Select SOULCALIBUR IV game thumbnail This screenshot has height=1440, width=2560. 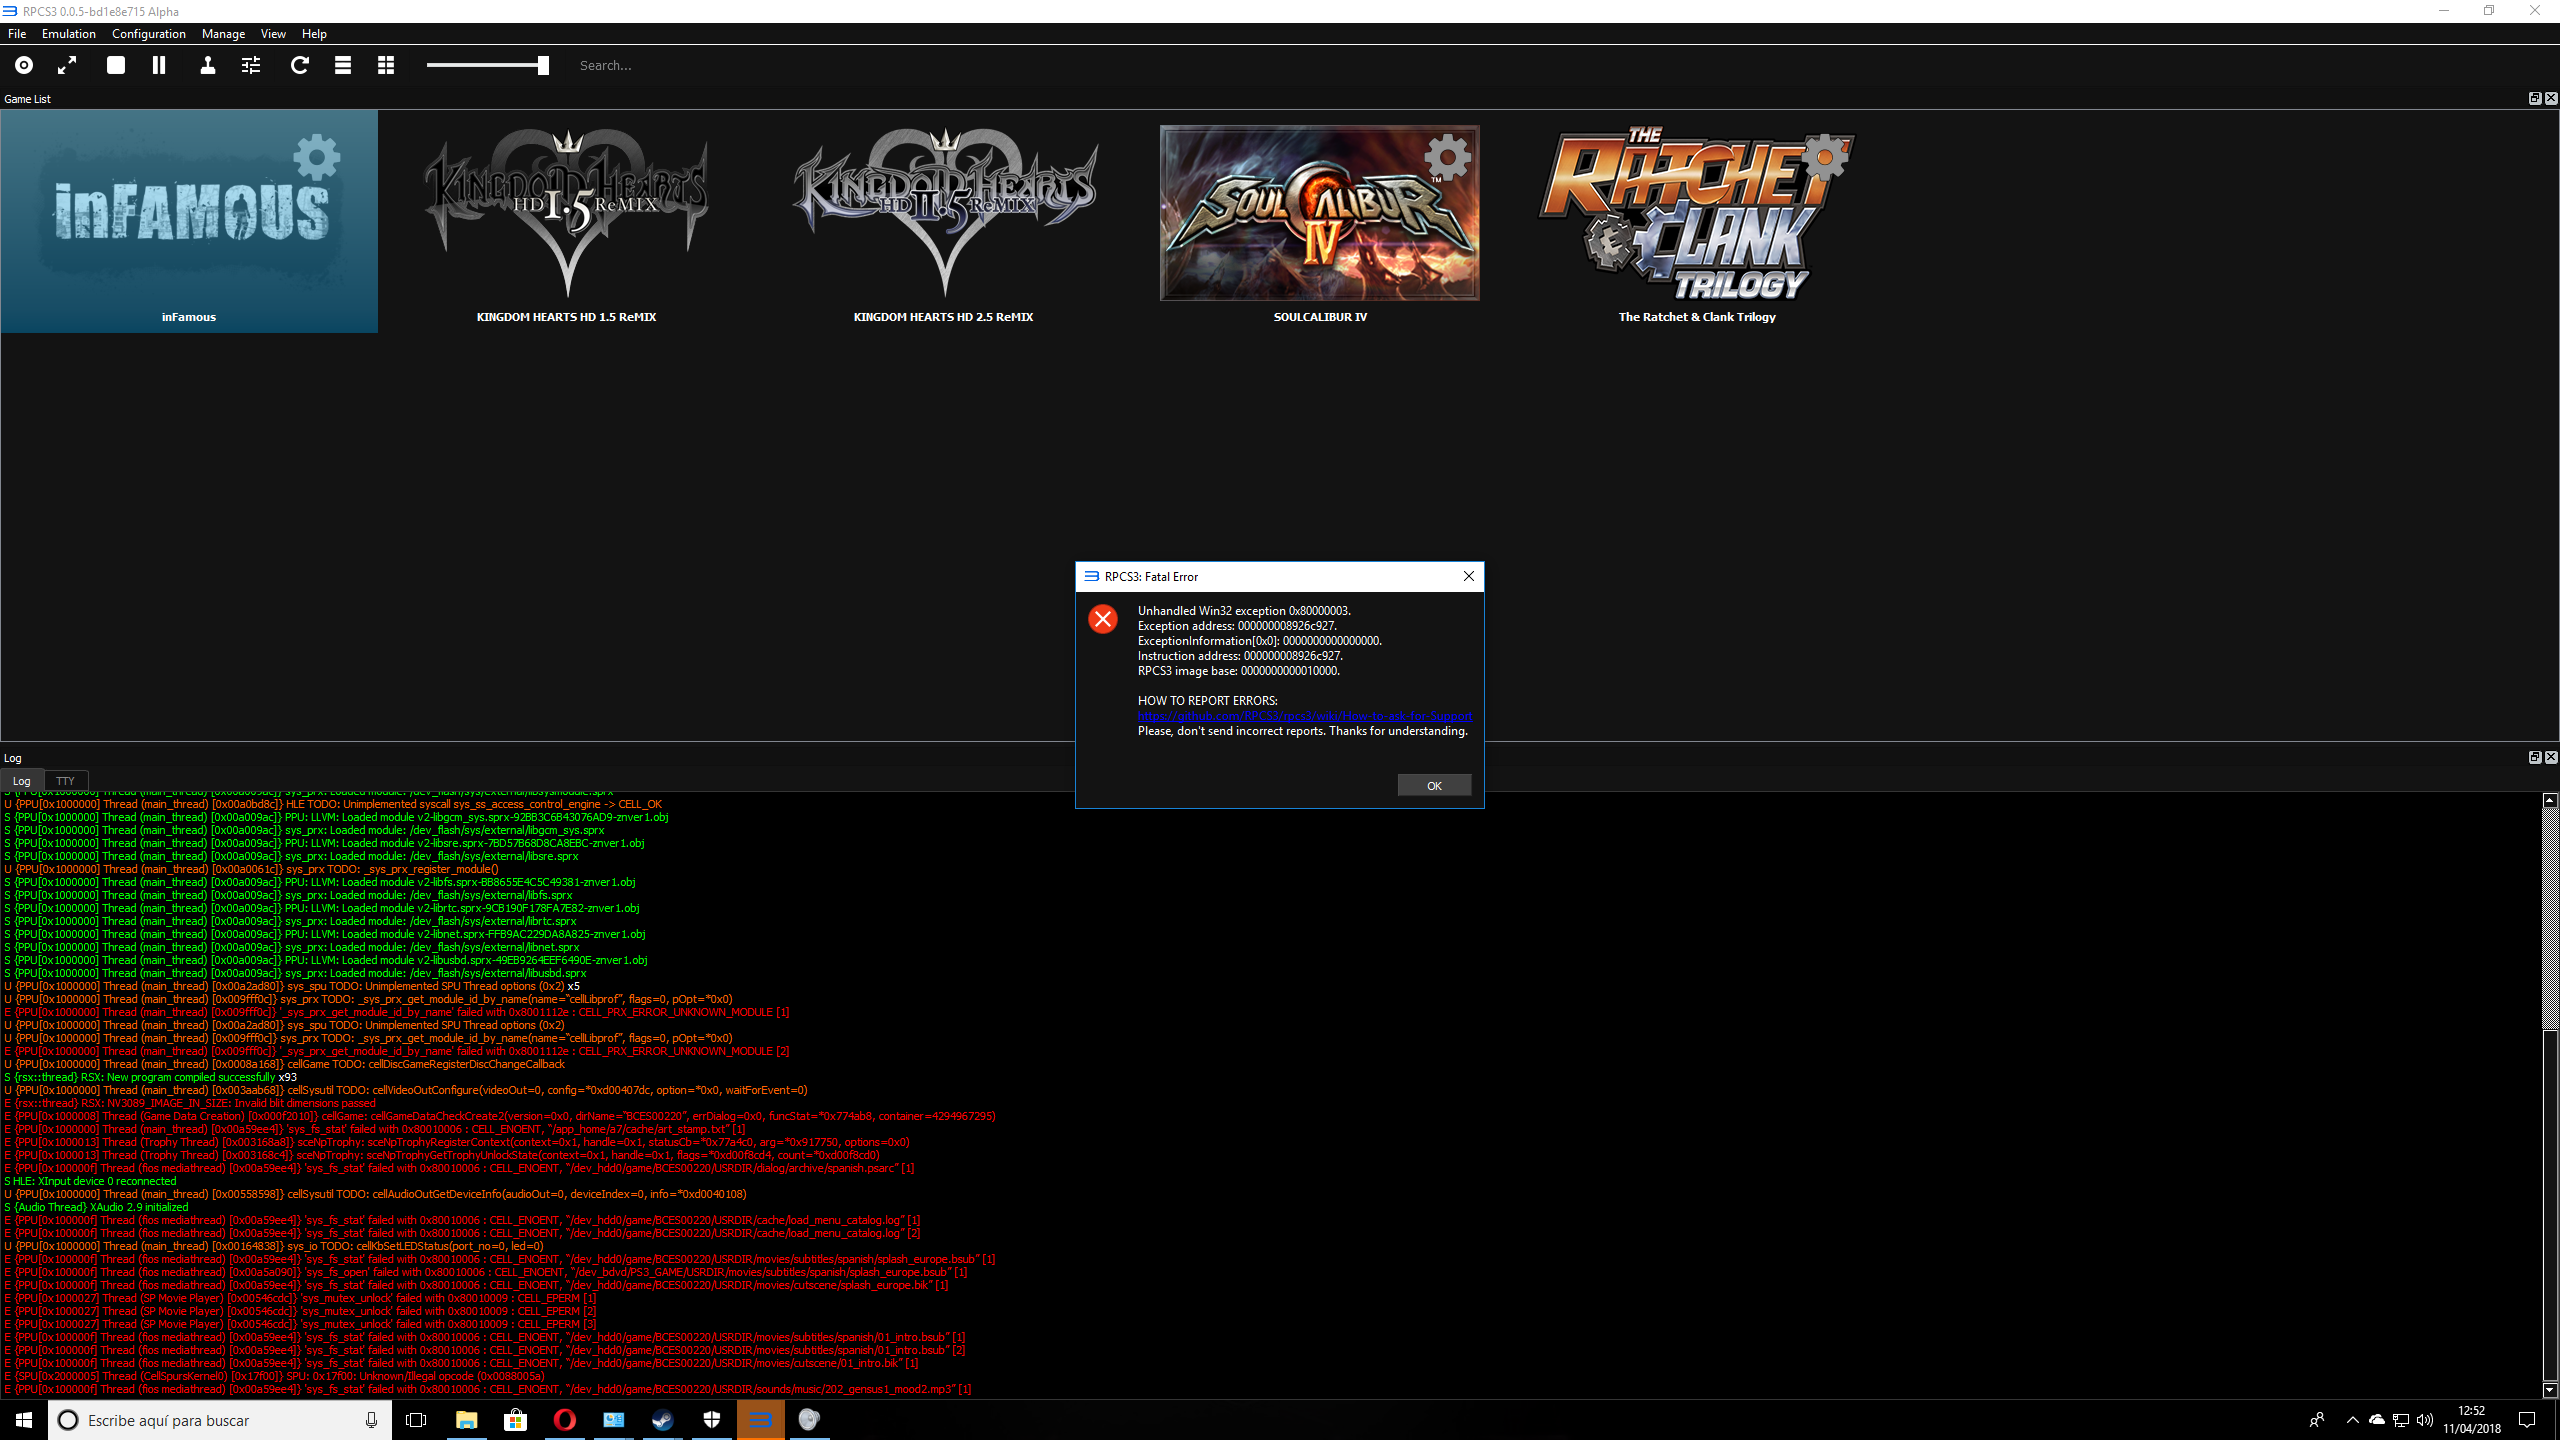[x=1319, y=213]
